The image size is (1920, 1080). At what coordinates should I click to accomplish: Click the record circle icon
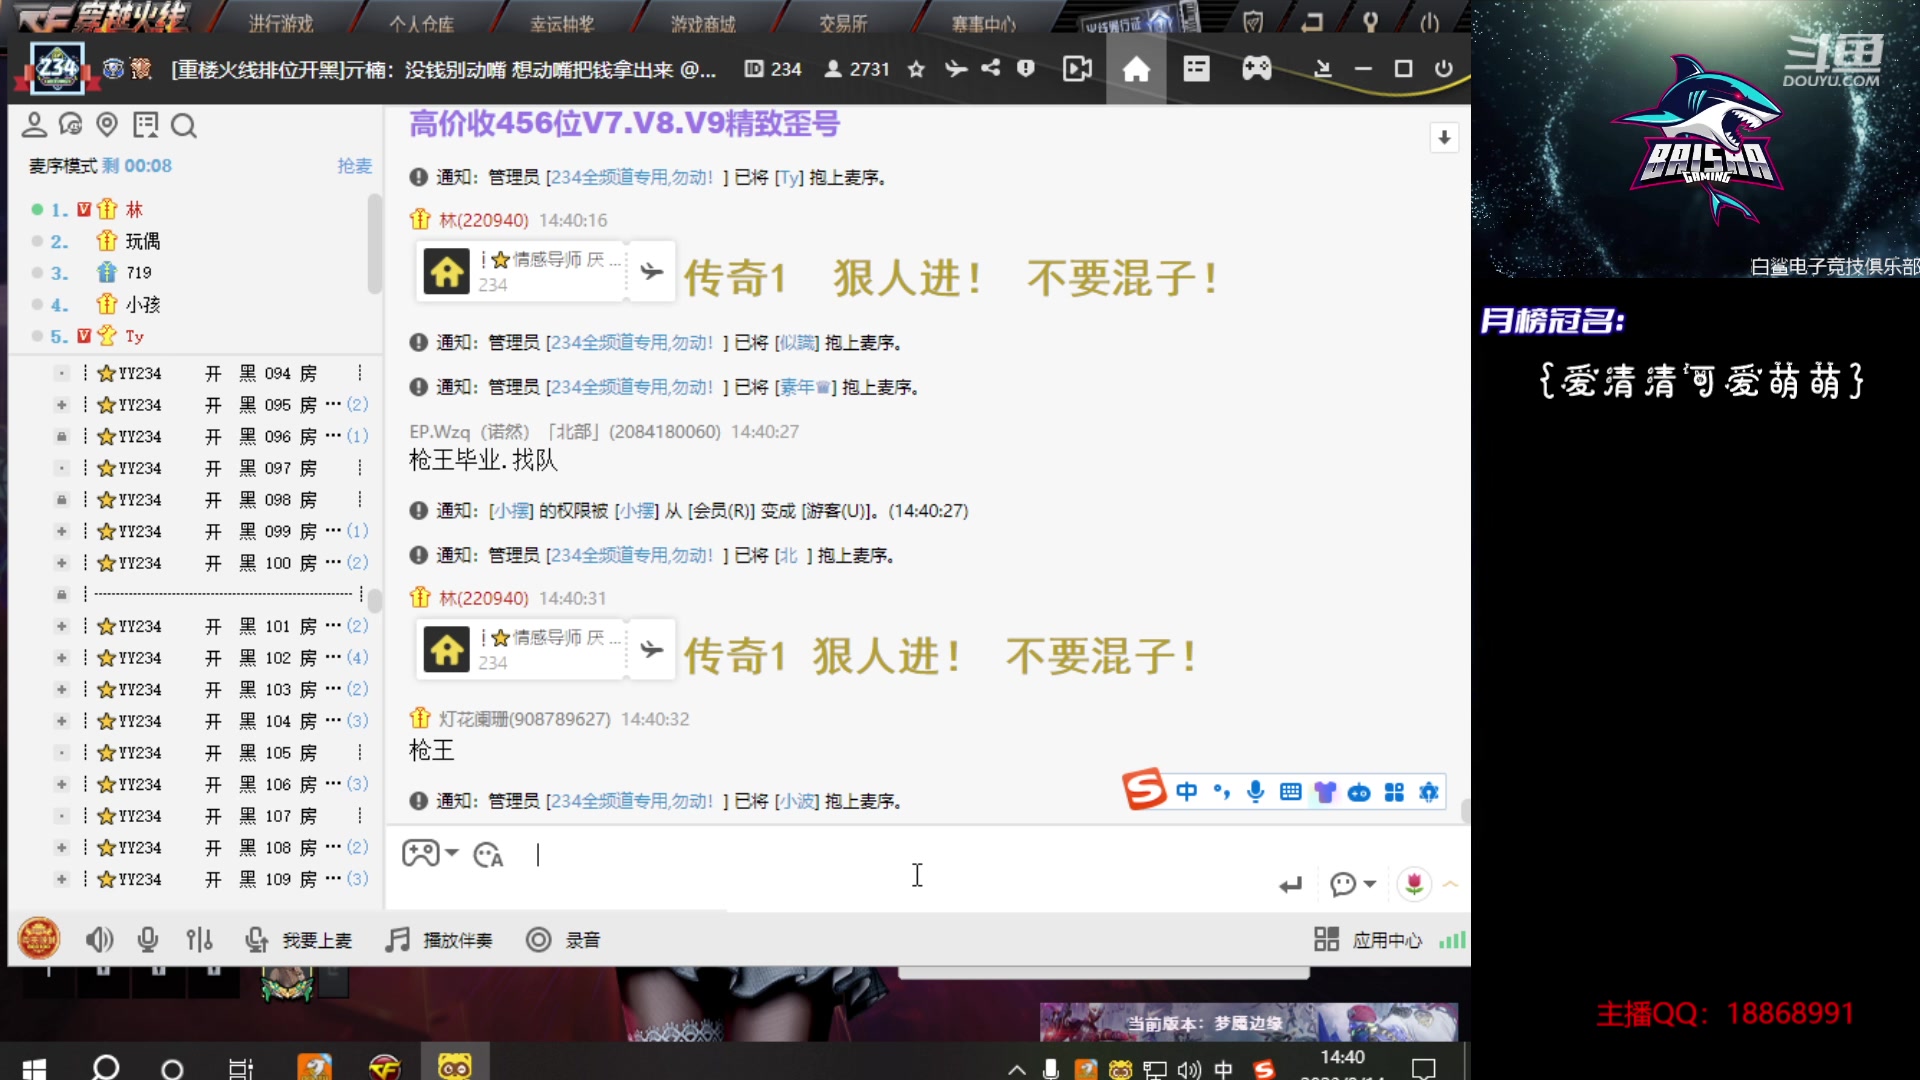coord(539,940)
